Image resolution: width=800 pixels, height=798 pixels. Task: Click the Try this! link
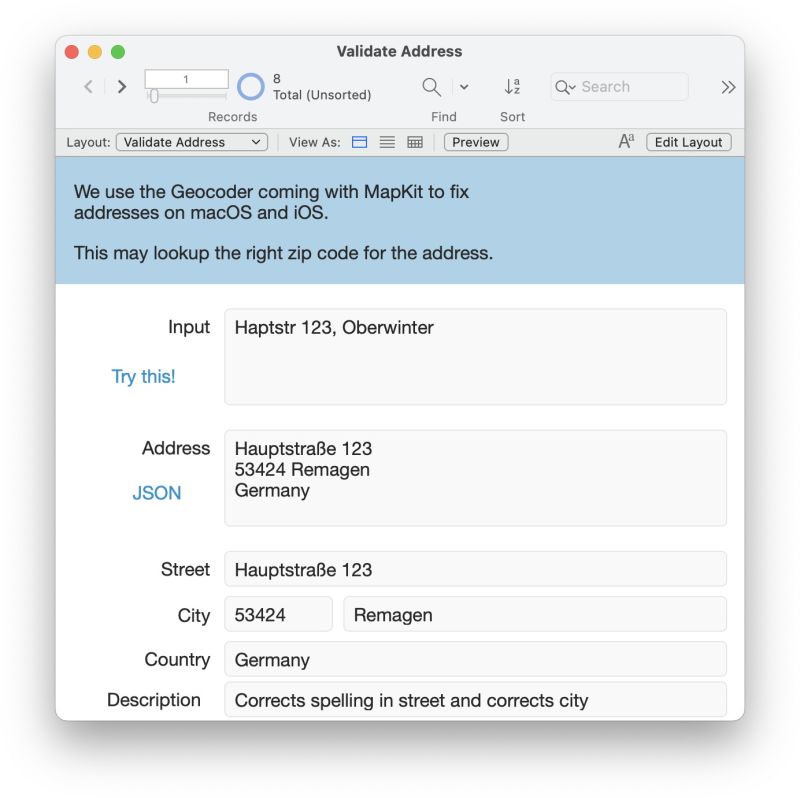143,376
